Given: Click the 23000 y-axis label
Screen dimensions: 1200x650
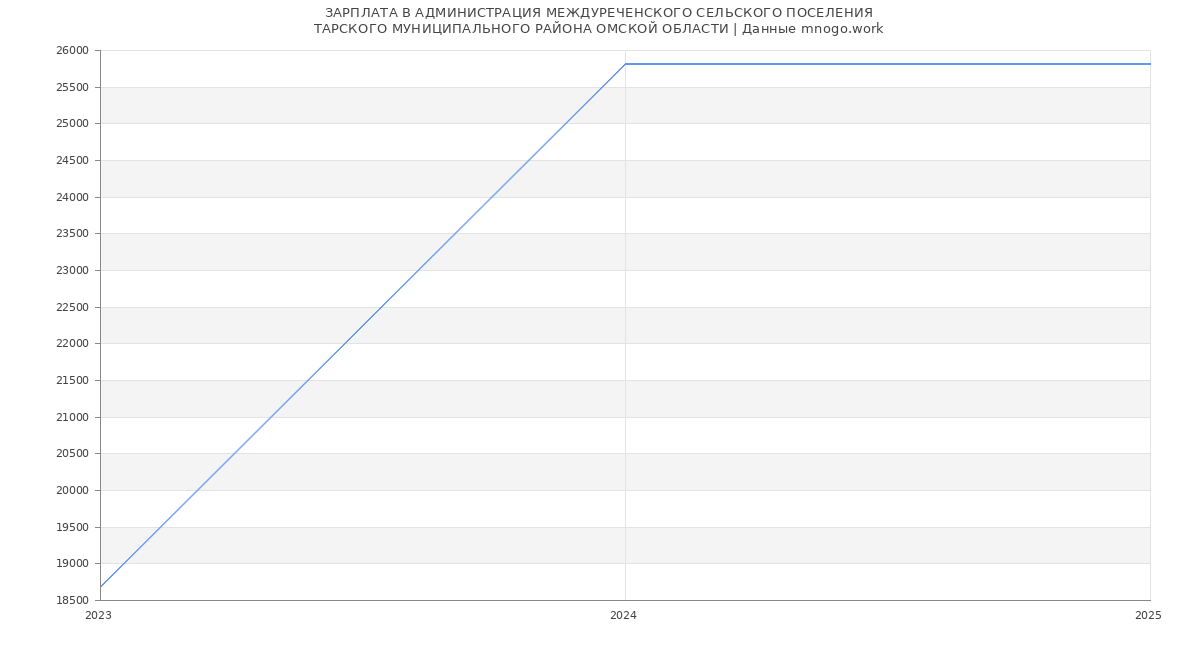Looking at the screenshot, I should coord(72,271).
